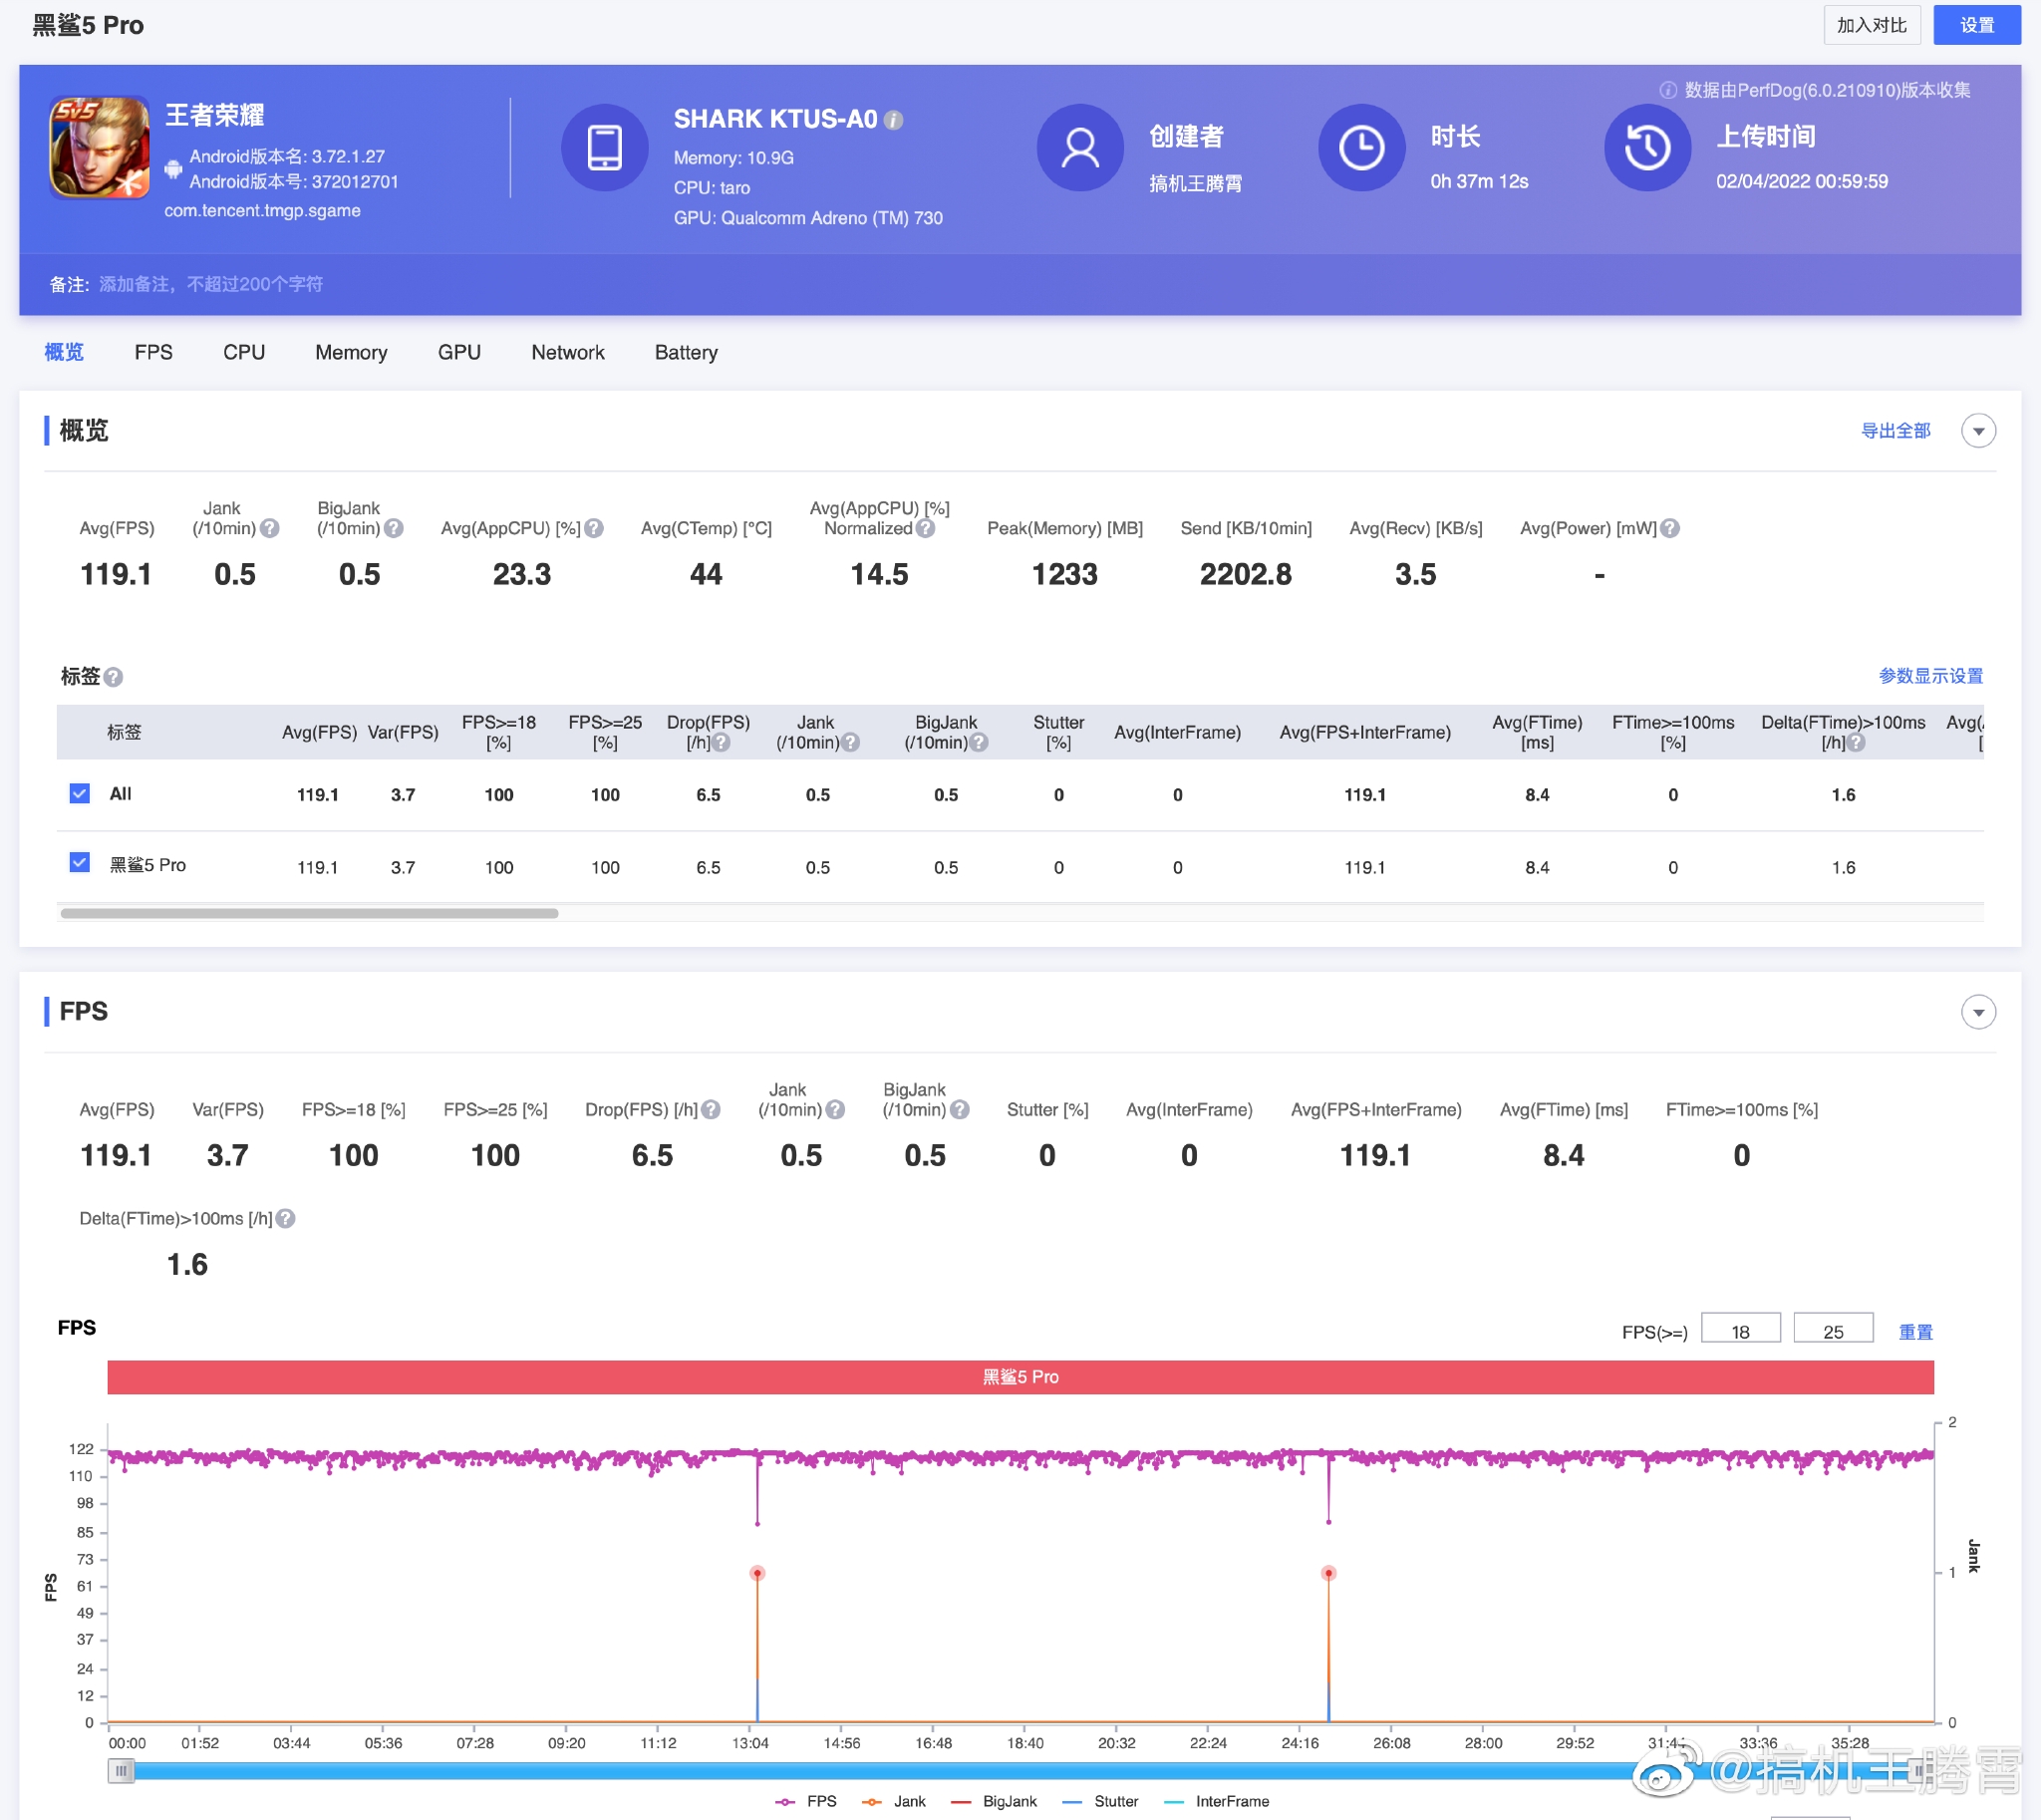
Task: Toggle the All row checkbox
Action: click(80, 794)
